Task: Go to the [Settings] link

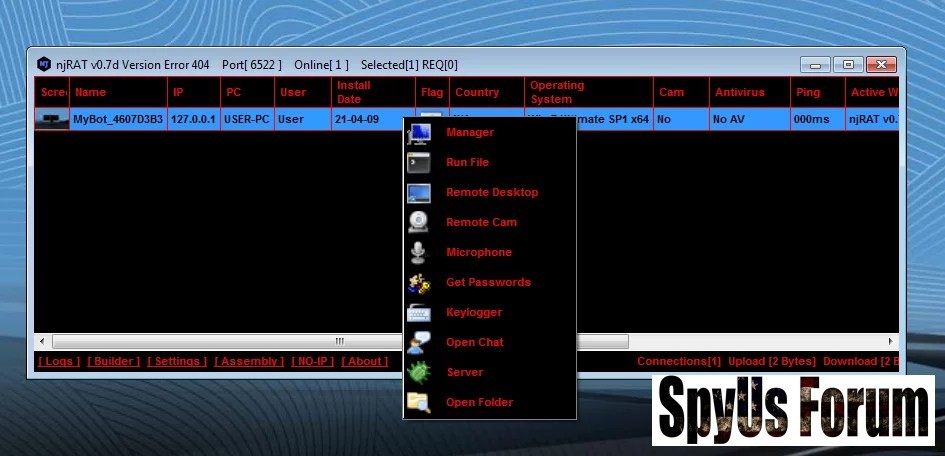Action: [x=177, y=361]
